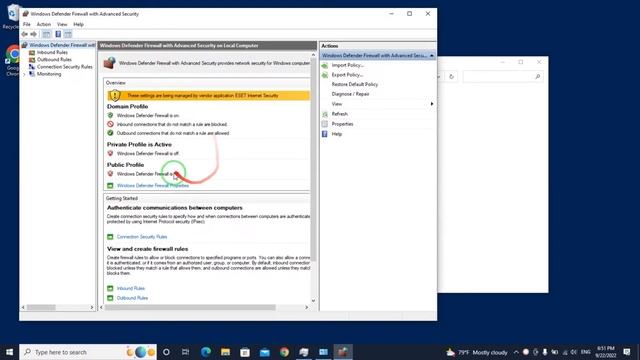The height and width of the screenshot is (360, 640).
Task: Select the root Windows Defender Firewall tree node
Action: [62, 45]
